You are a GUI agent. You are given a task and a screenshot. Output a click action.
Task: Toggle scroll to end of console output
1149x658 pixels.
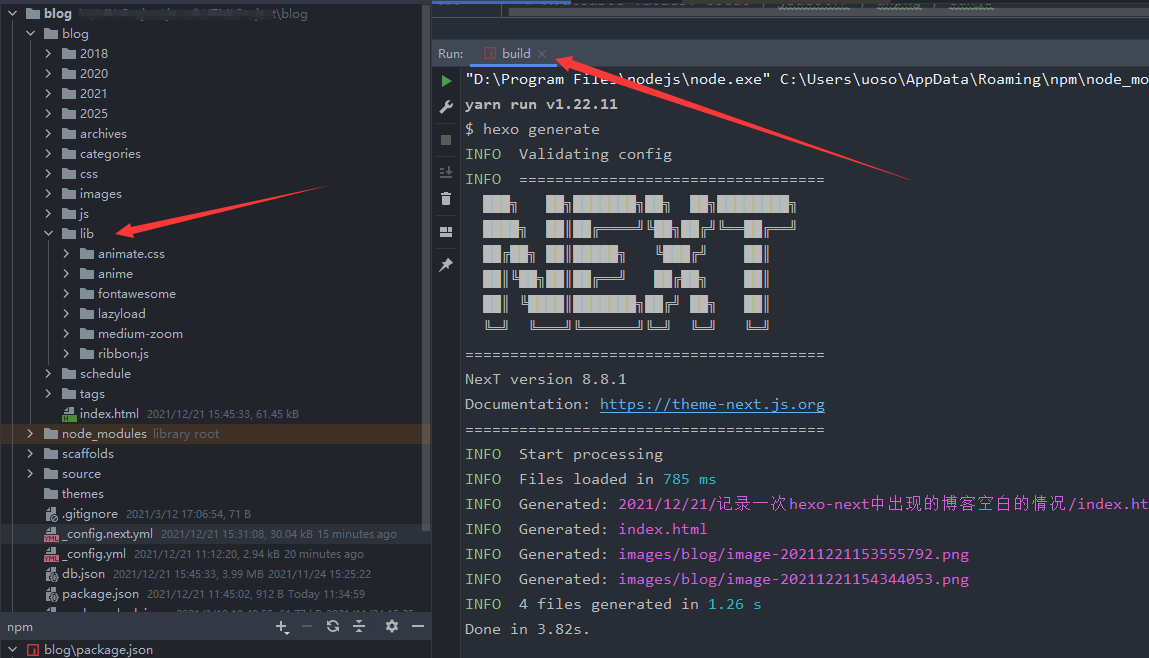coord(446,172)
